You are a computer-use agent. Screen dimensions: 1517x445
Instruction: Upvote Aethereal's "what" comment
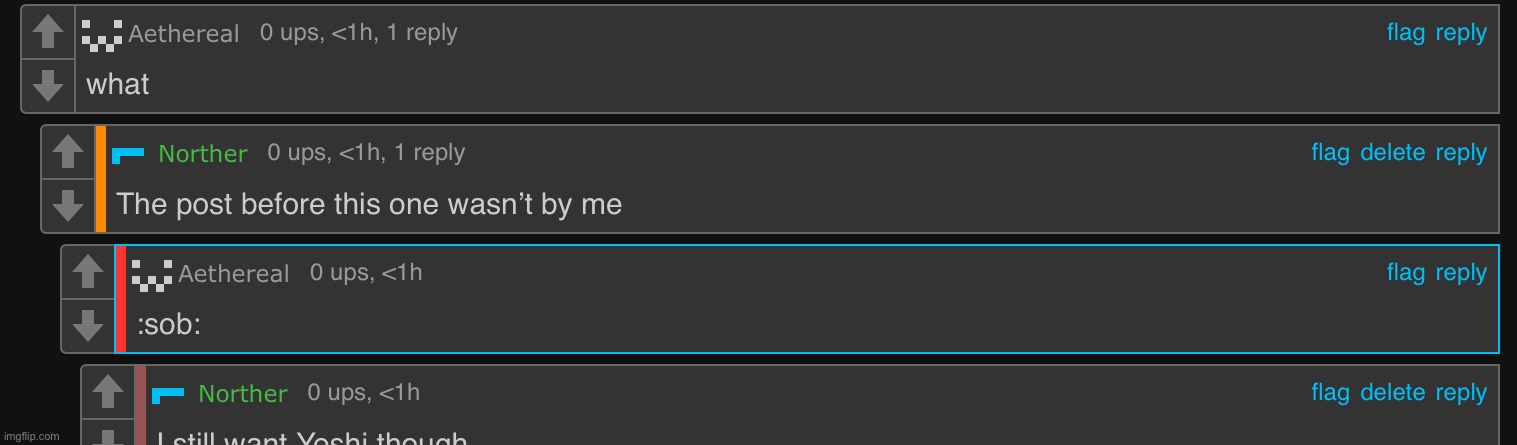(x=48, y=33)
